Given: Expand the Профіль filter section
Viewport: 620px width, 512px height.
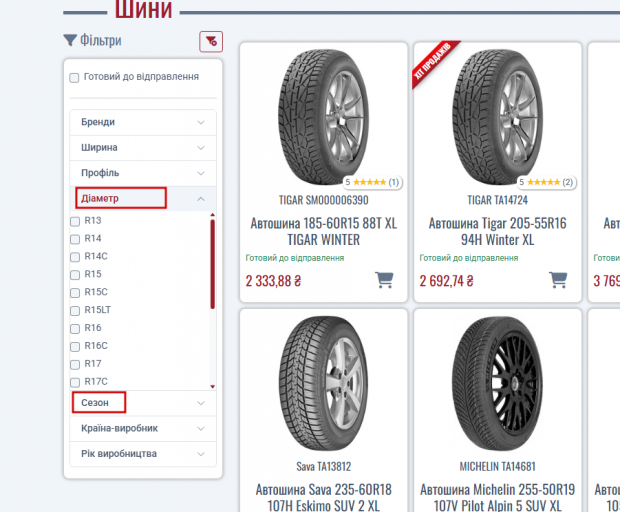Looking at the screenshot, I should pyautogui.click(x=143, y=173).
